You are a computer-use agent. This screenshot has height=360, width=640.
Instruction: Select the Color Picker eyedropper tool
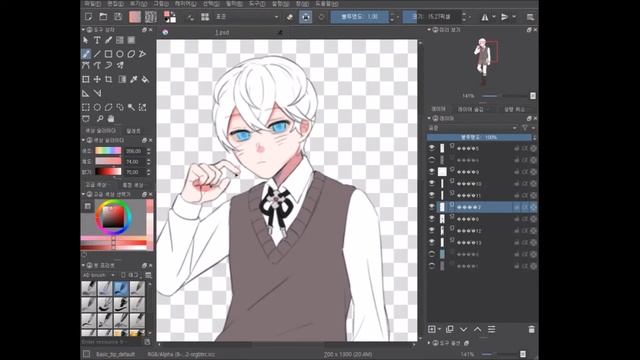click(133, 79)
